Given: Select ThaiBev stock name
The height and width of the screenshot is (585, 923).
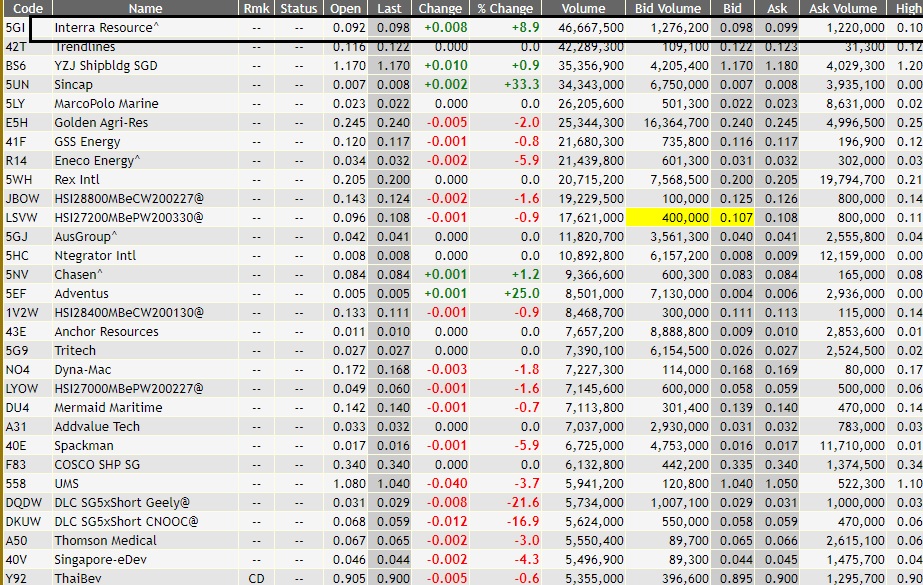Looking at the screenshot, I should click(78, 579).
